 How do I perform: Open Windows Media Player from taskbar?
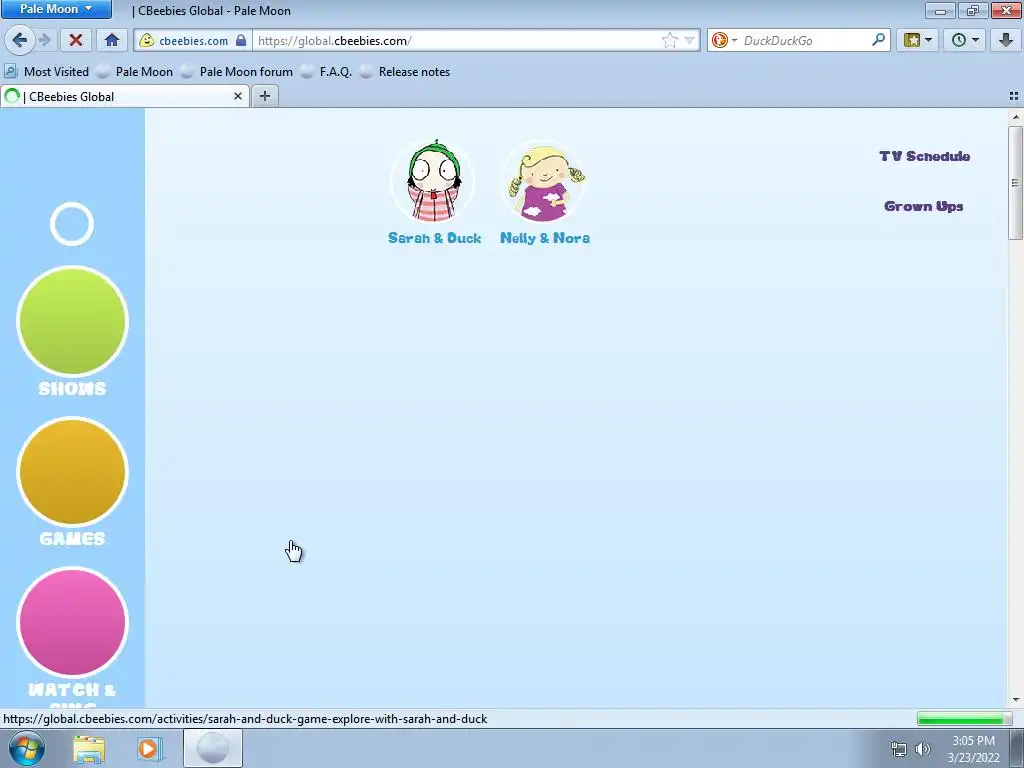pyautogui.click(x=148, y=749)
